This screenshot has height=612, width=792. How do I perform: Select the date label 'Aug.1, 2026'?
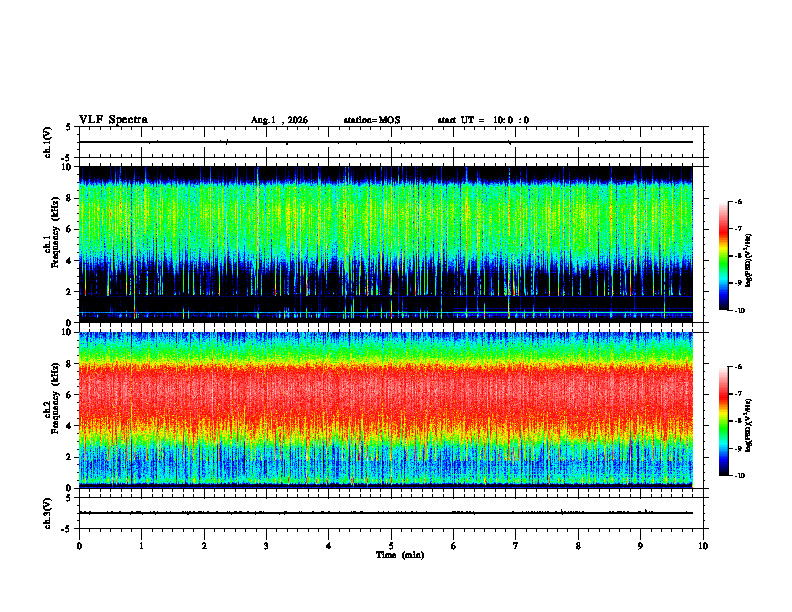[x=279, y=120]
